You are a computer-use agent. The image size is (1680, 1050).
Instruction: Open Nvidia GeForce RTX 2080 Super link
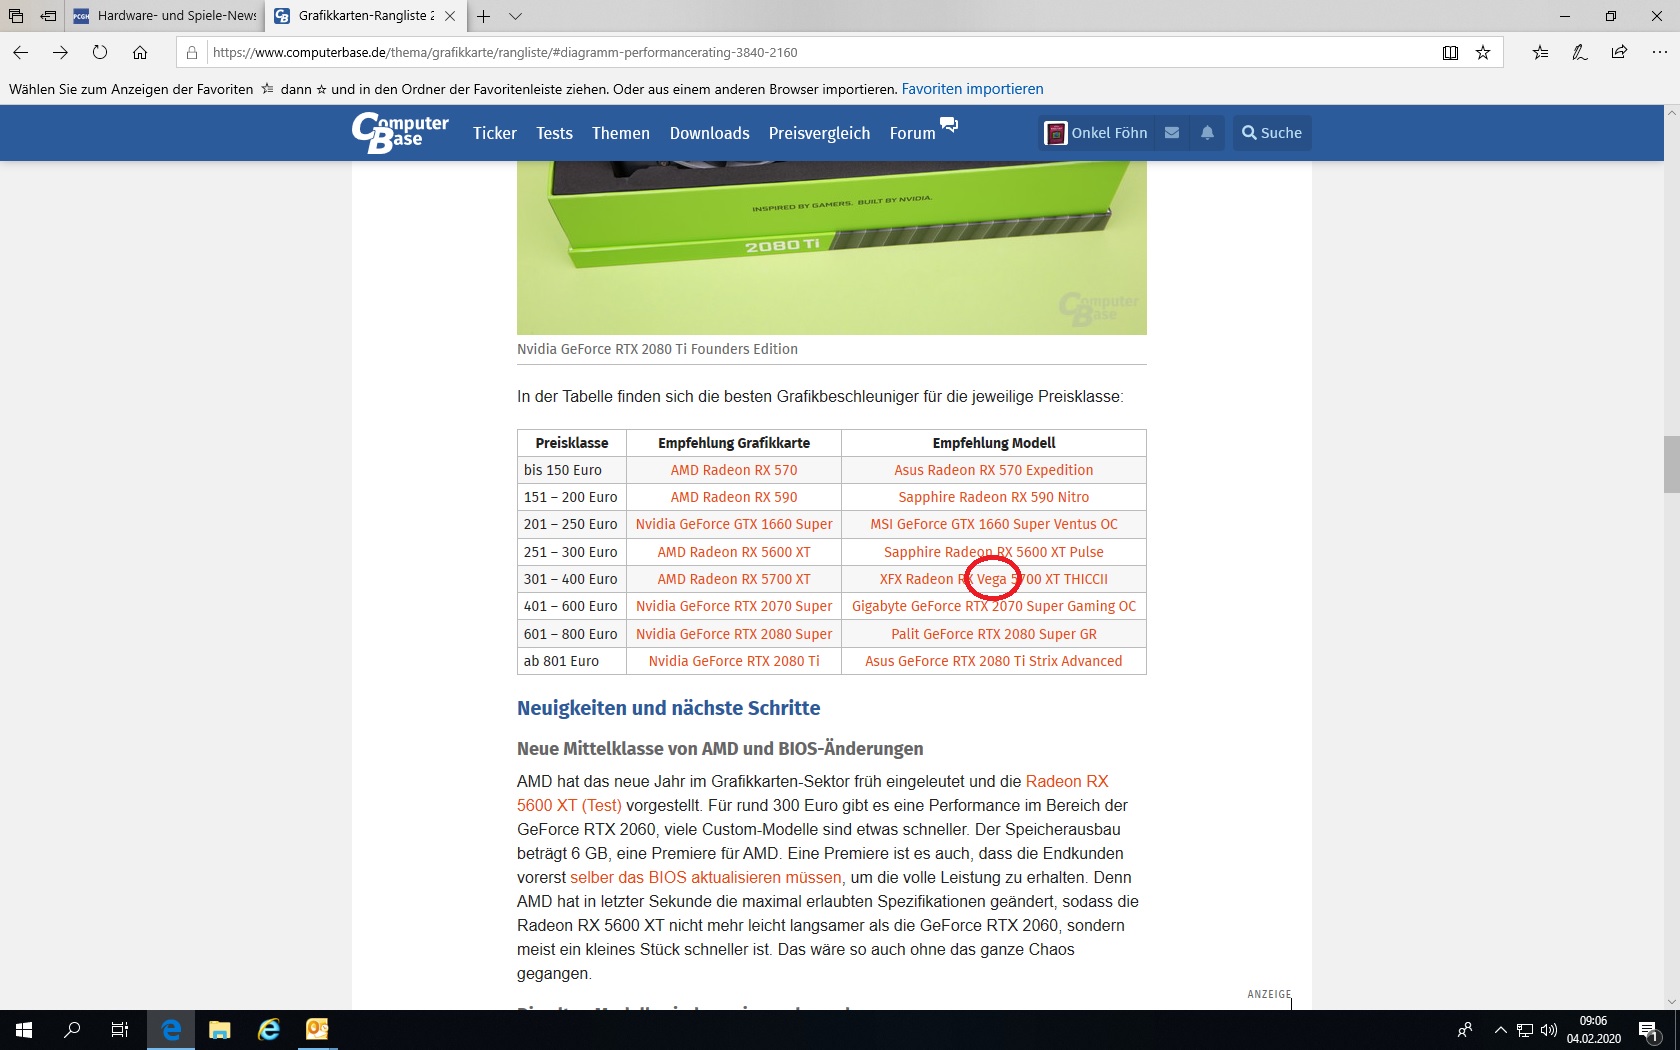click(x=734, y=634)
